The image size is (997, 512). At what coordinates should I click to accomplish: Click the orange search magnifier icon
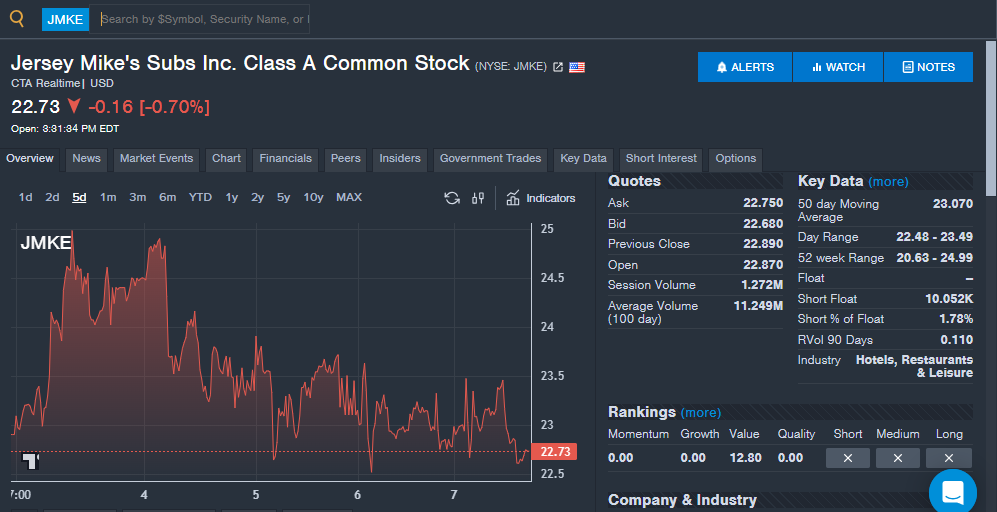tap(17, 19)
